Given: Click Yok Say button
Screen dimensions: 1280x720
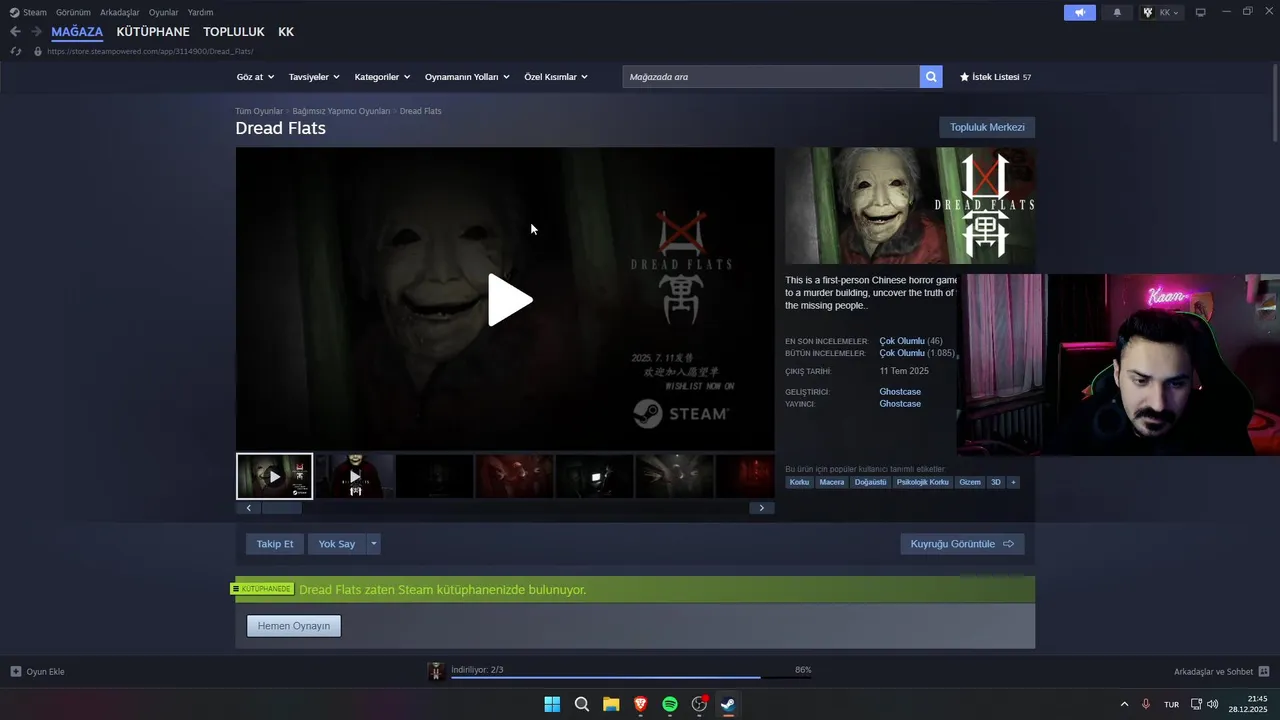Looking at the screenshot, I should [337, 544].
